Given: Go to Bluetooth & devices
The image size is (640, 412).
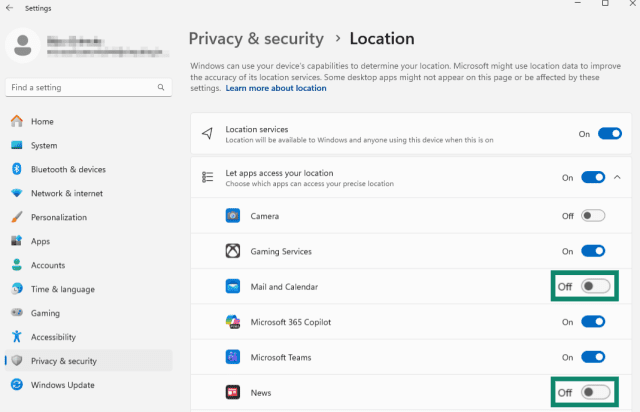Looking at the screenshot, I should click(x=89, y=169).
